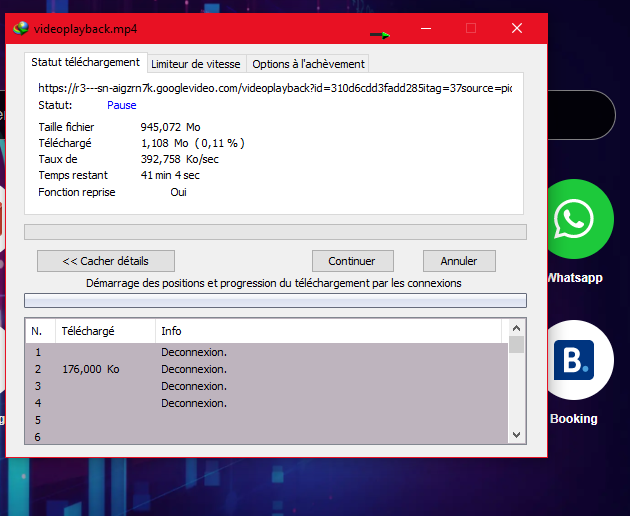Select connection row 5 in list
This screenshot has width=630, height=516.
coord(267,420)
